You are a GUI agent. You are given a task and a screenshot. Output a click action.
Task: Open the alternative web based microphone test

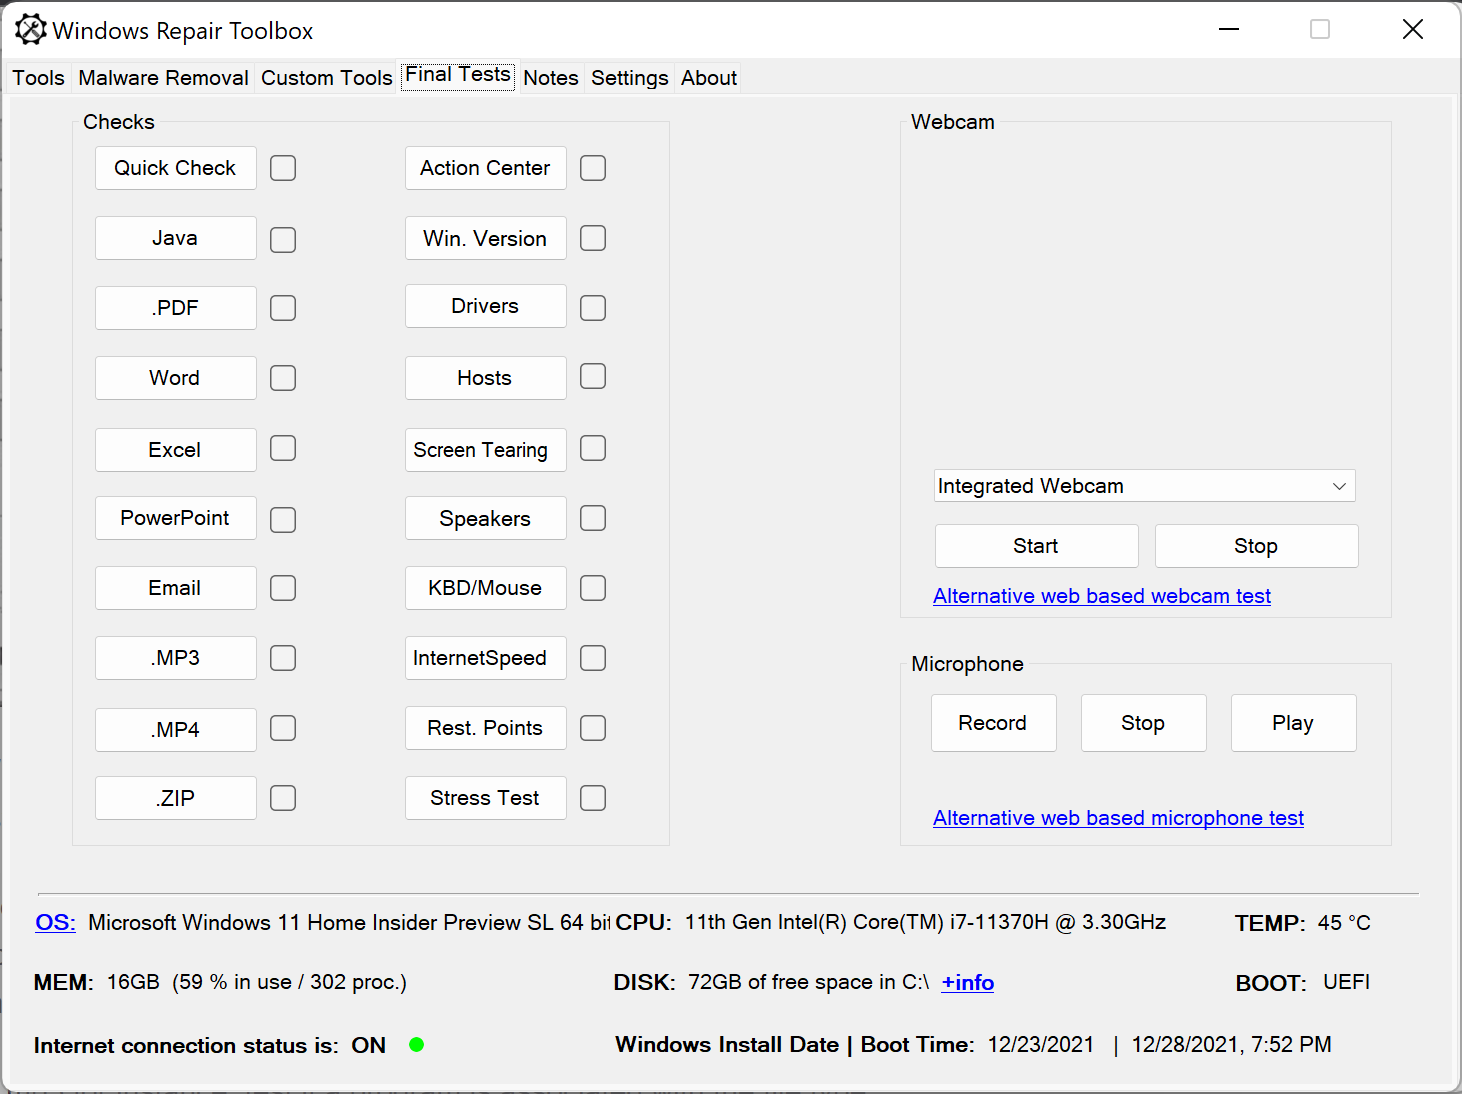tap(1119, 818)
